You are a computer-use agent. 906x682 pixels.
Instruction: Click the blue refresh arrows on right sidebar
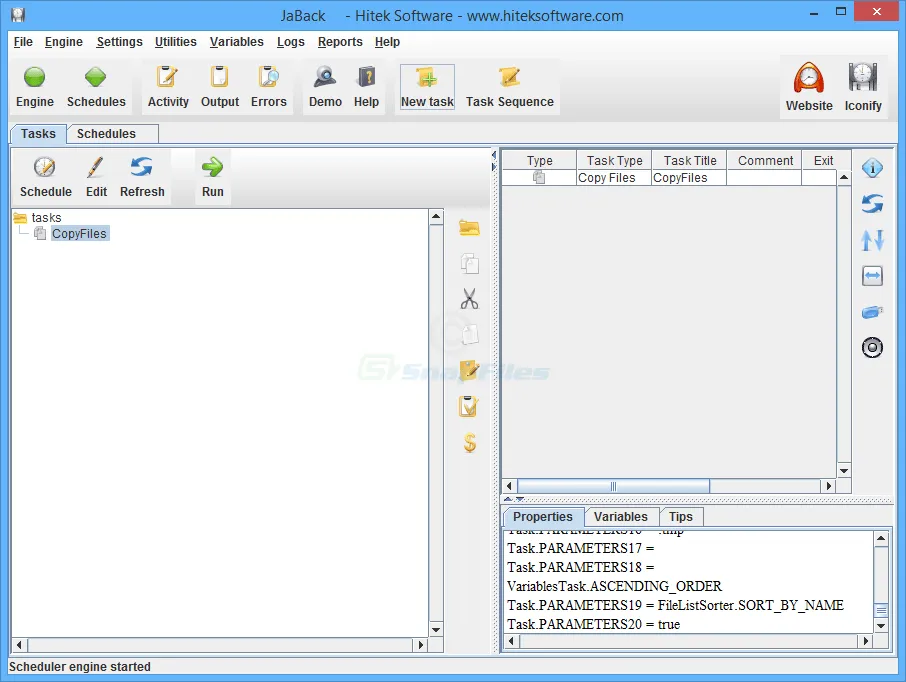click(872, 203)
